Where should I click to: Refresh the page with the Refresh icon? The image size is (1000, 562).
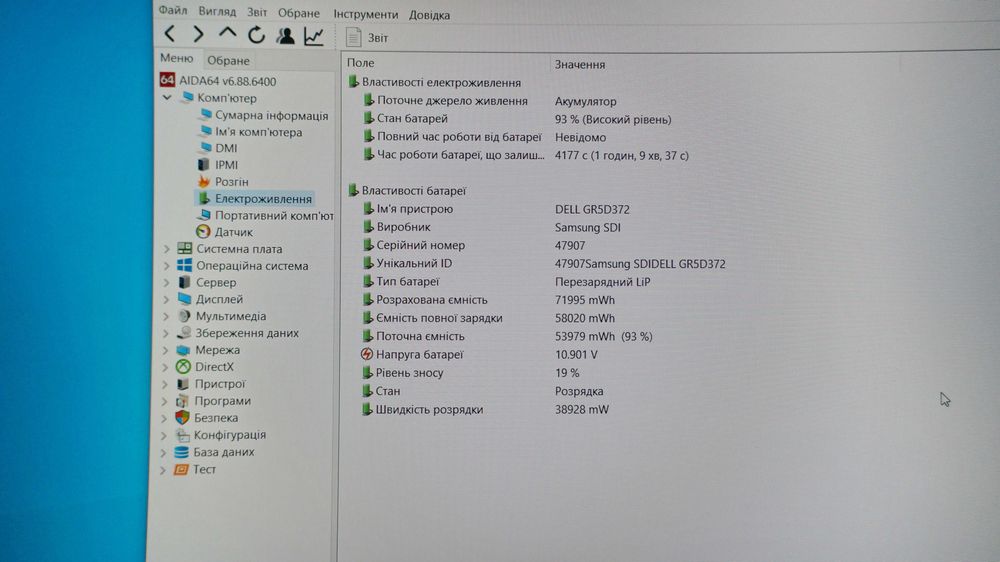tap(256, 35)
